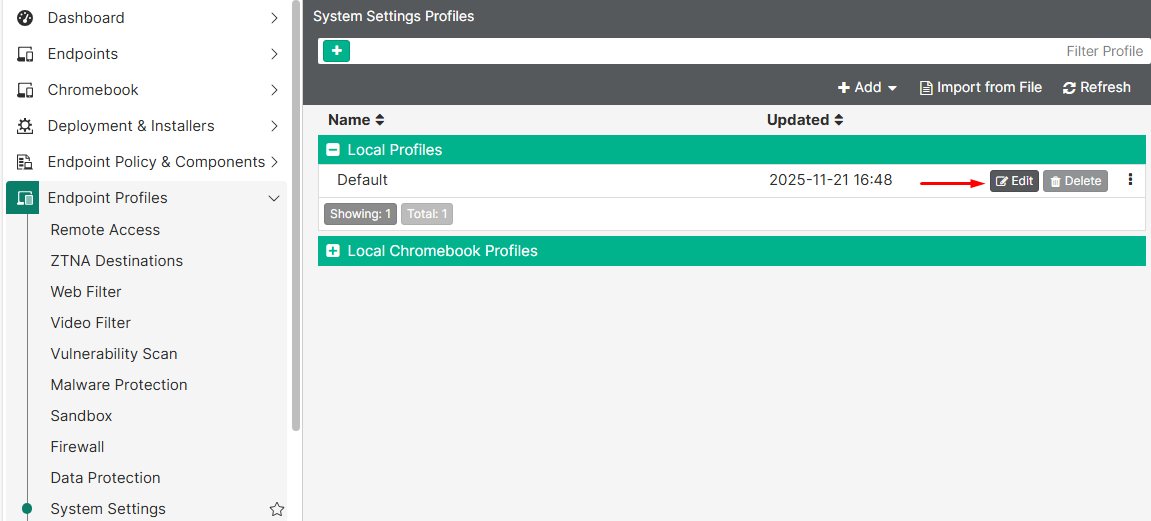Select System Settings in sidebar
1151x521 pixels.
108,509
